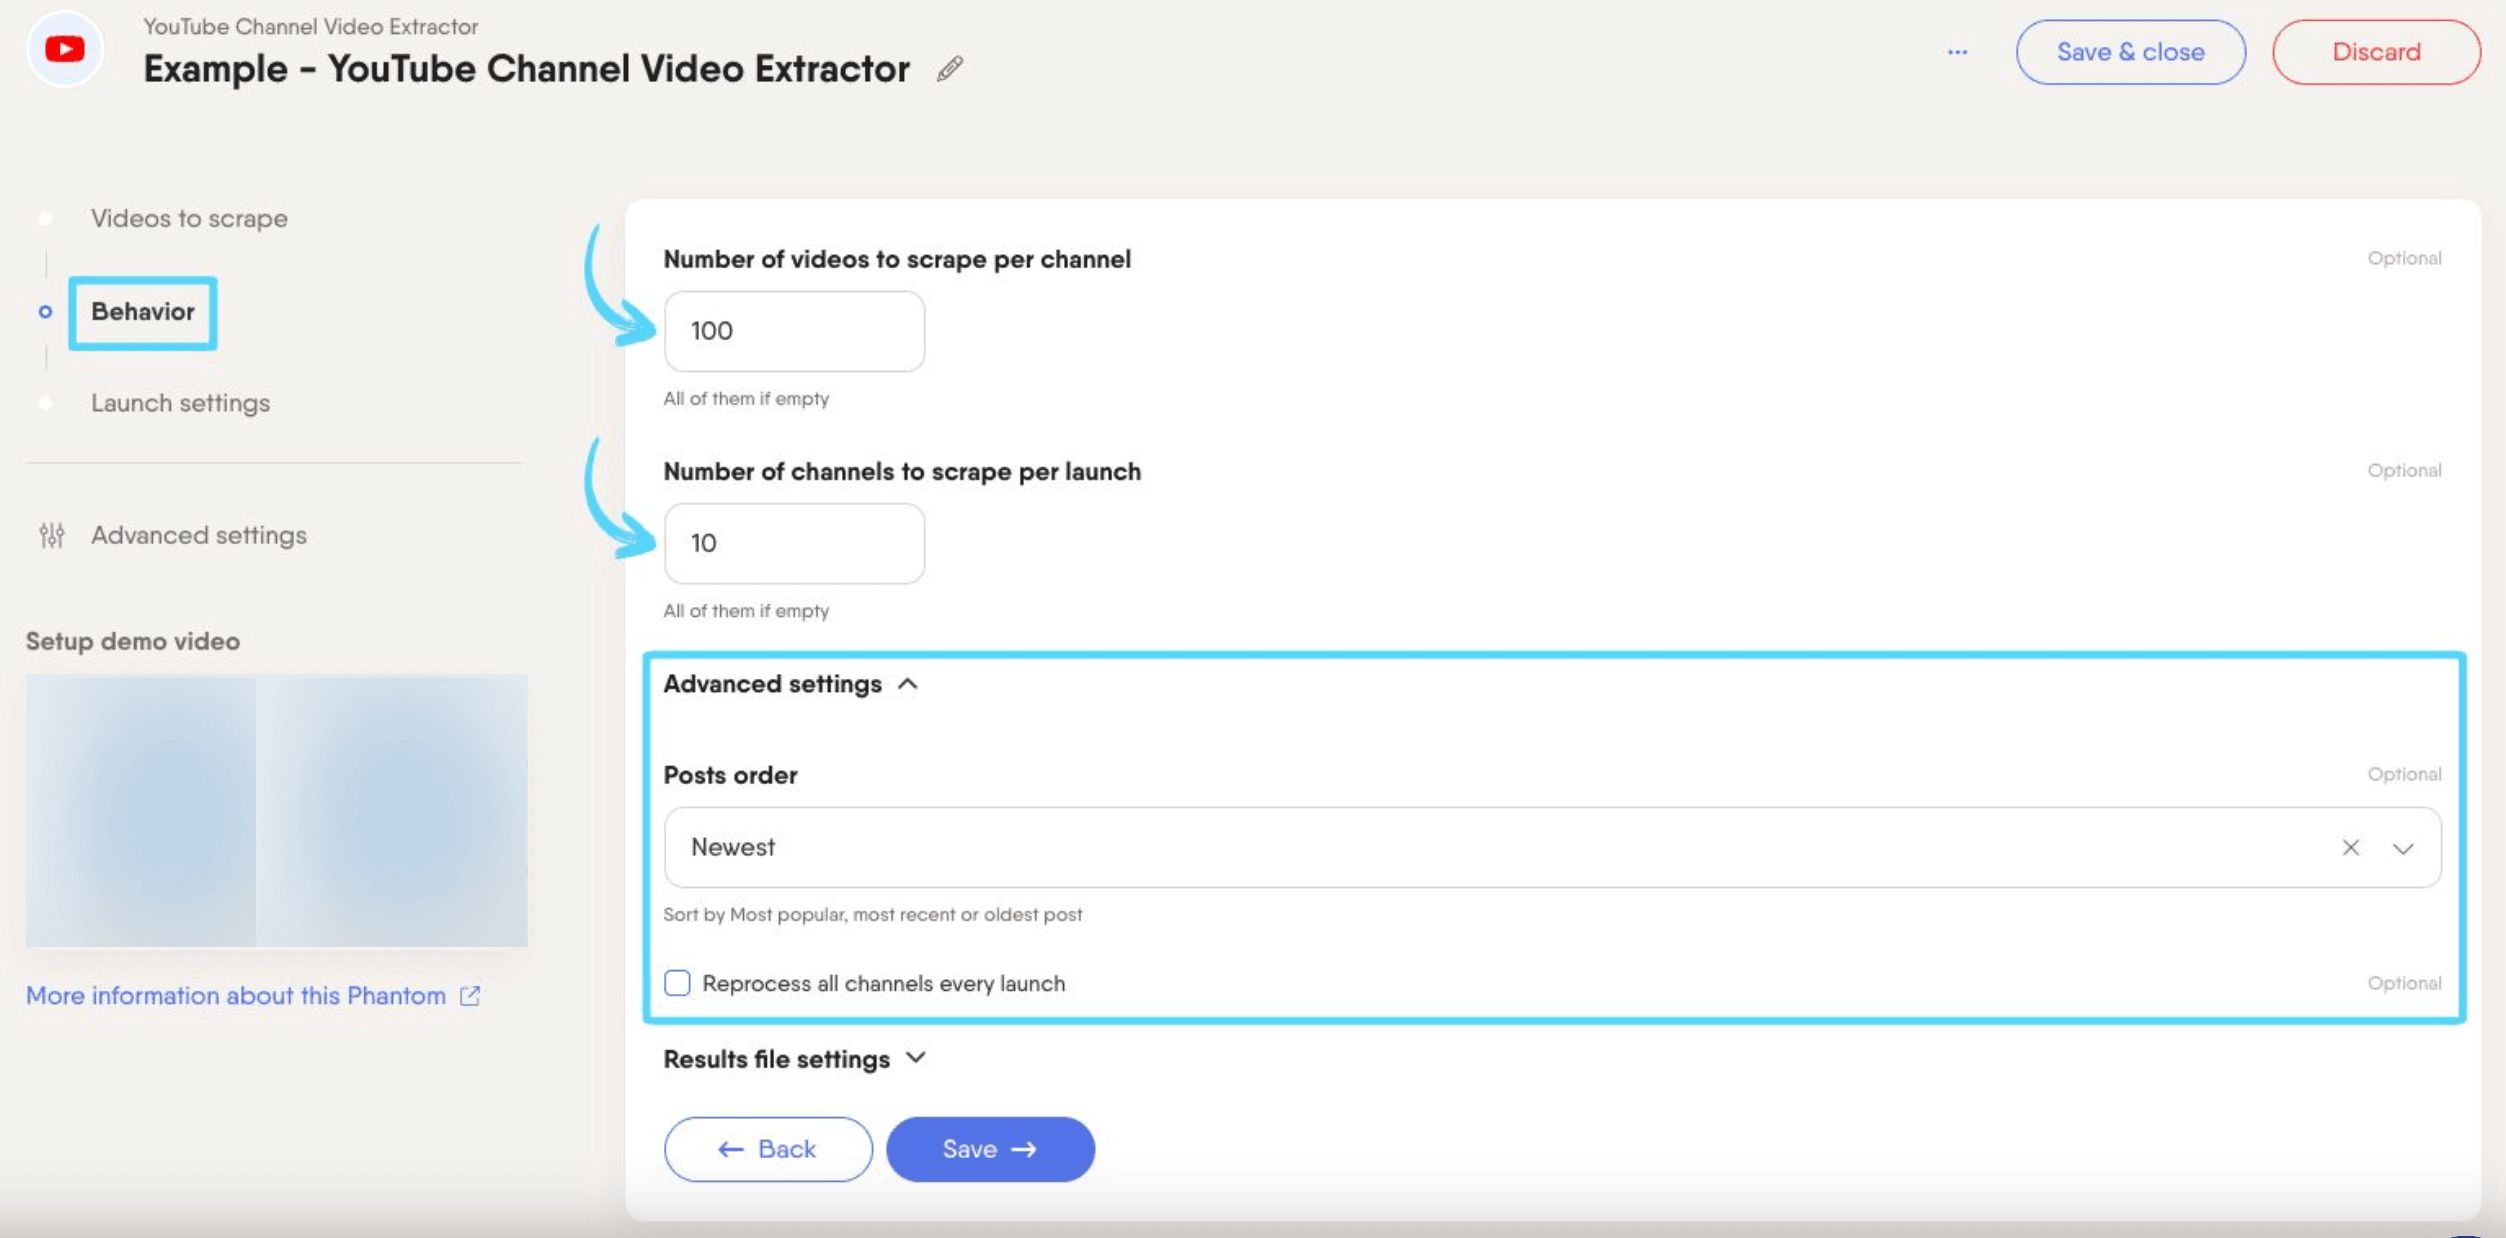Click the Example - YouTube Channel Video Extractor title
The image size is (2506, 1238).
point(526,68)
